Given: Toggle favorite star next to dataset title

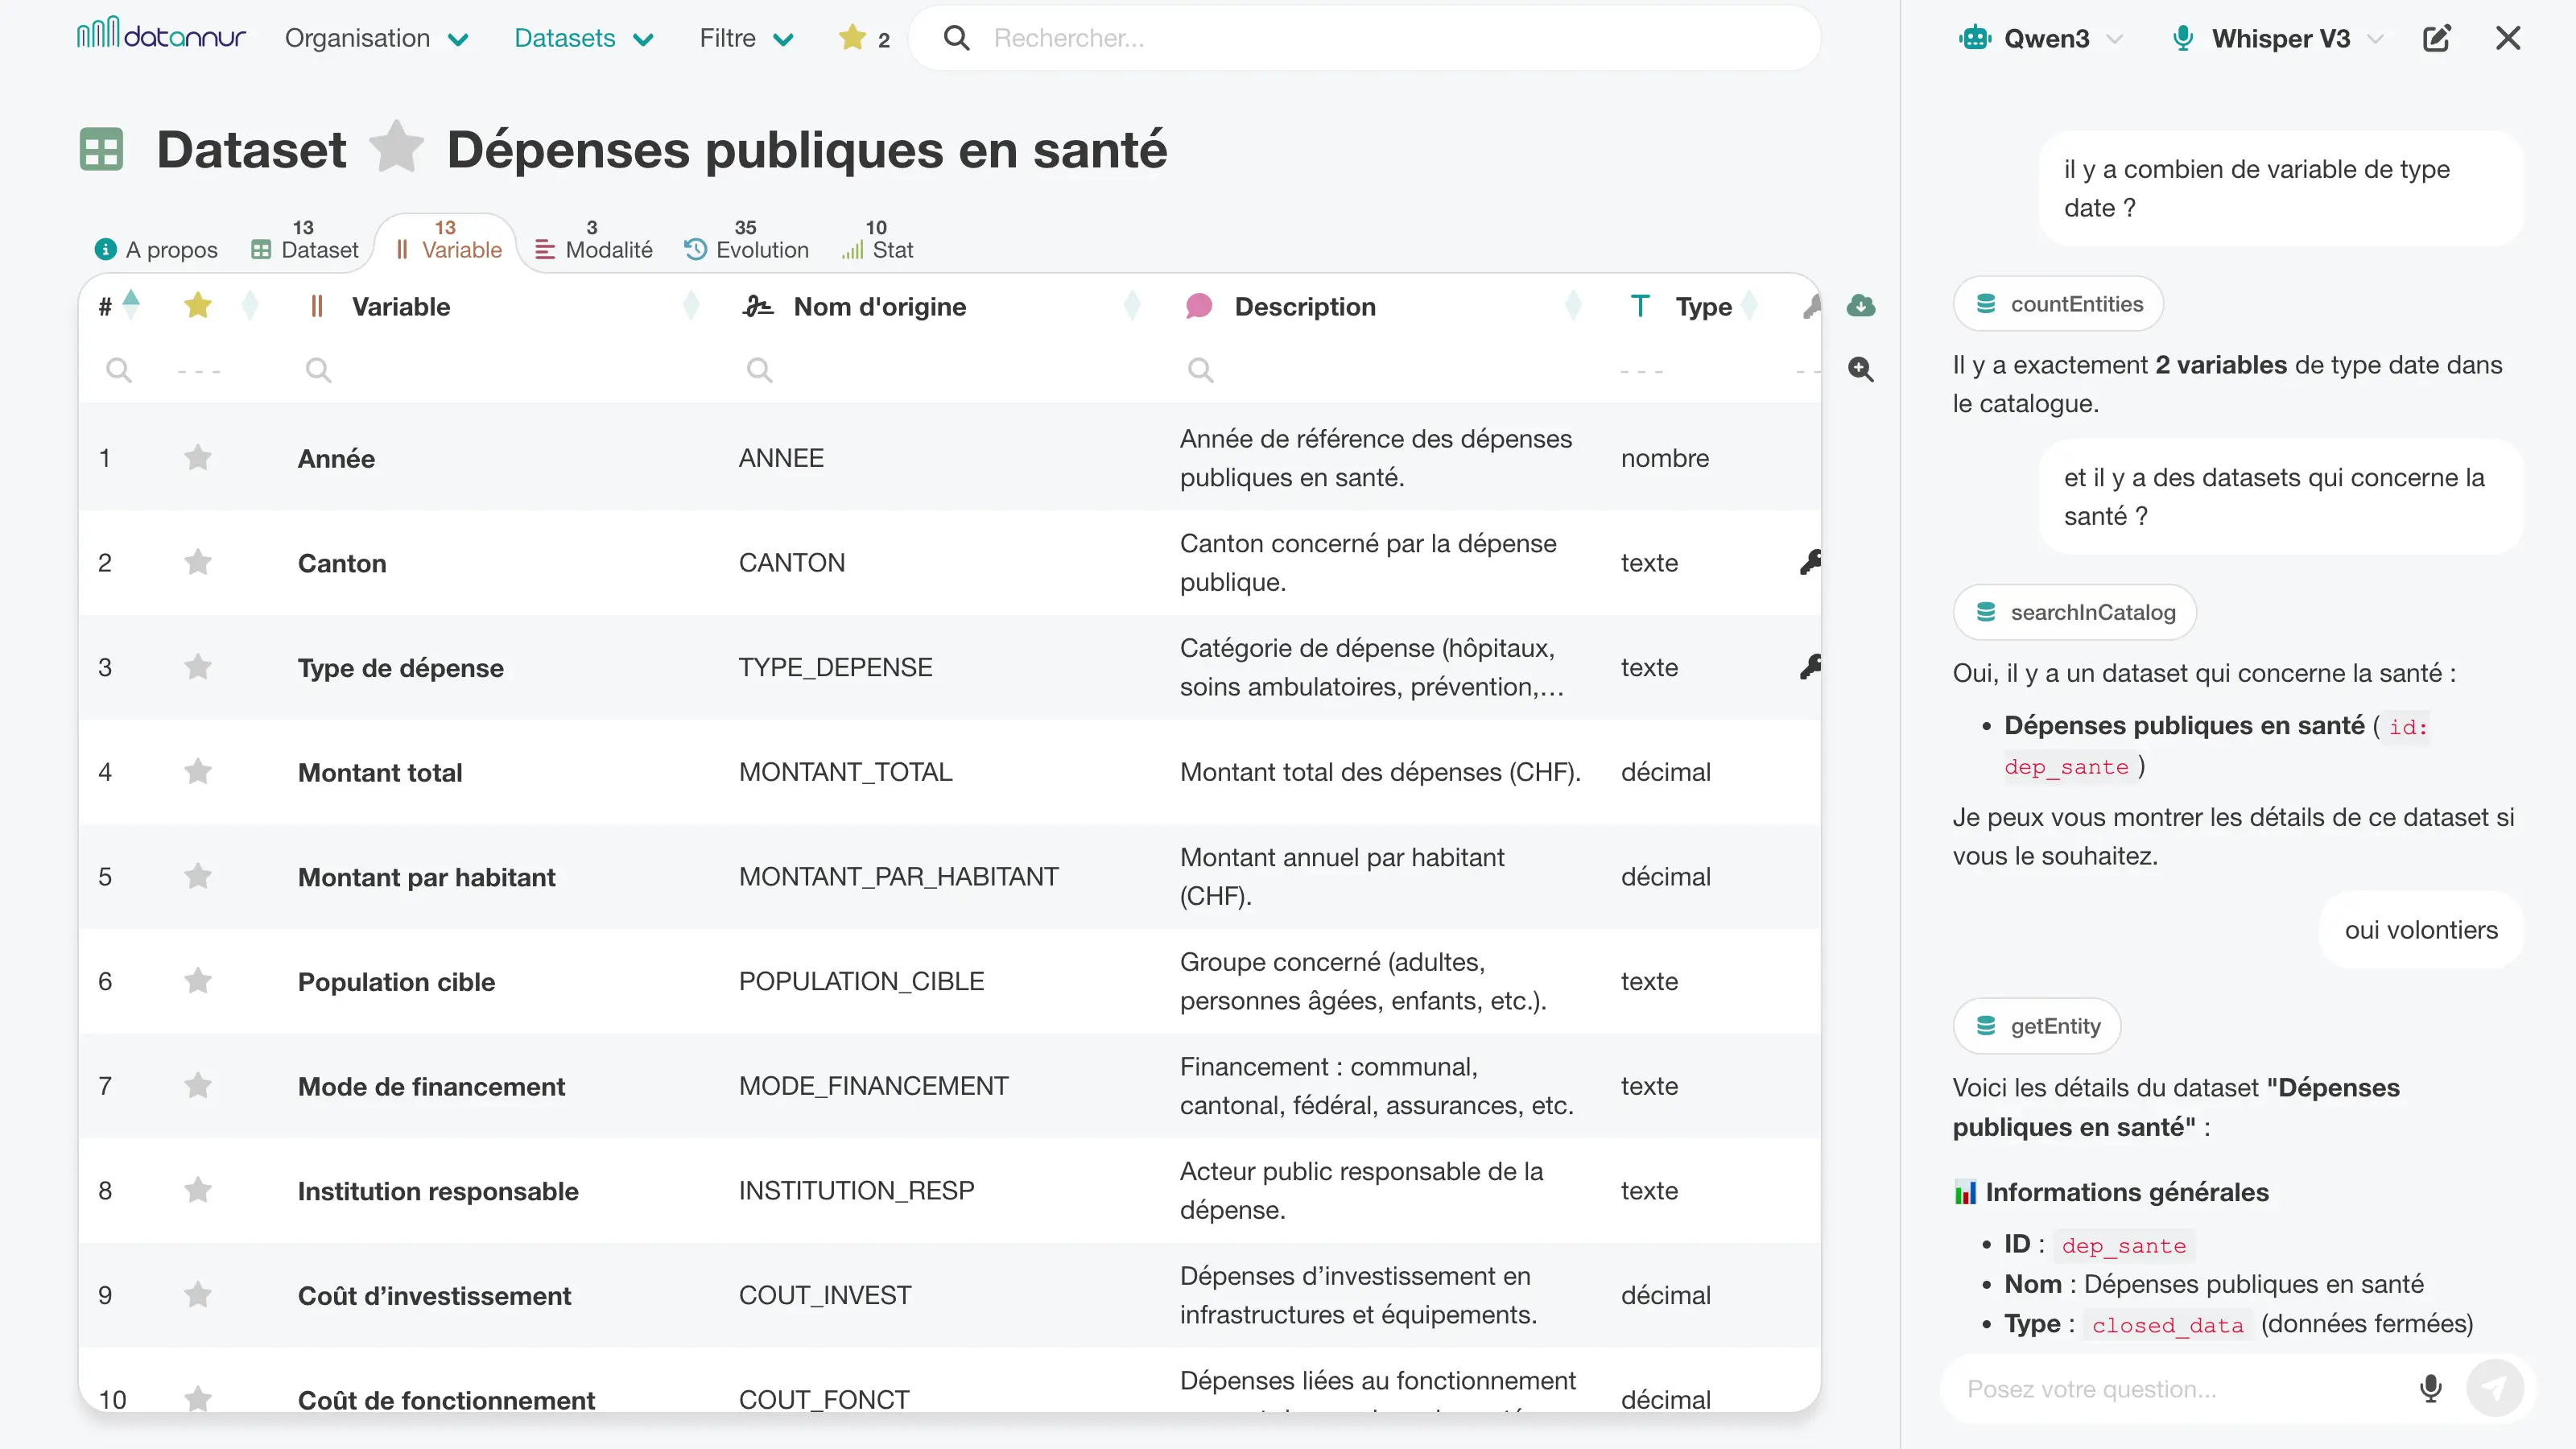Looking at the screenshot, I should [x=397, y=148].
